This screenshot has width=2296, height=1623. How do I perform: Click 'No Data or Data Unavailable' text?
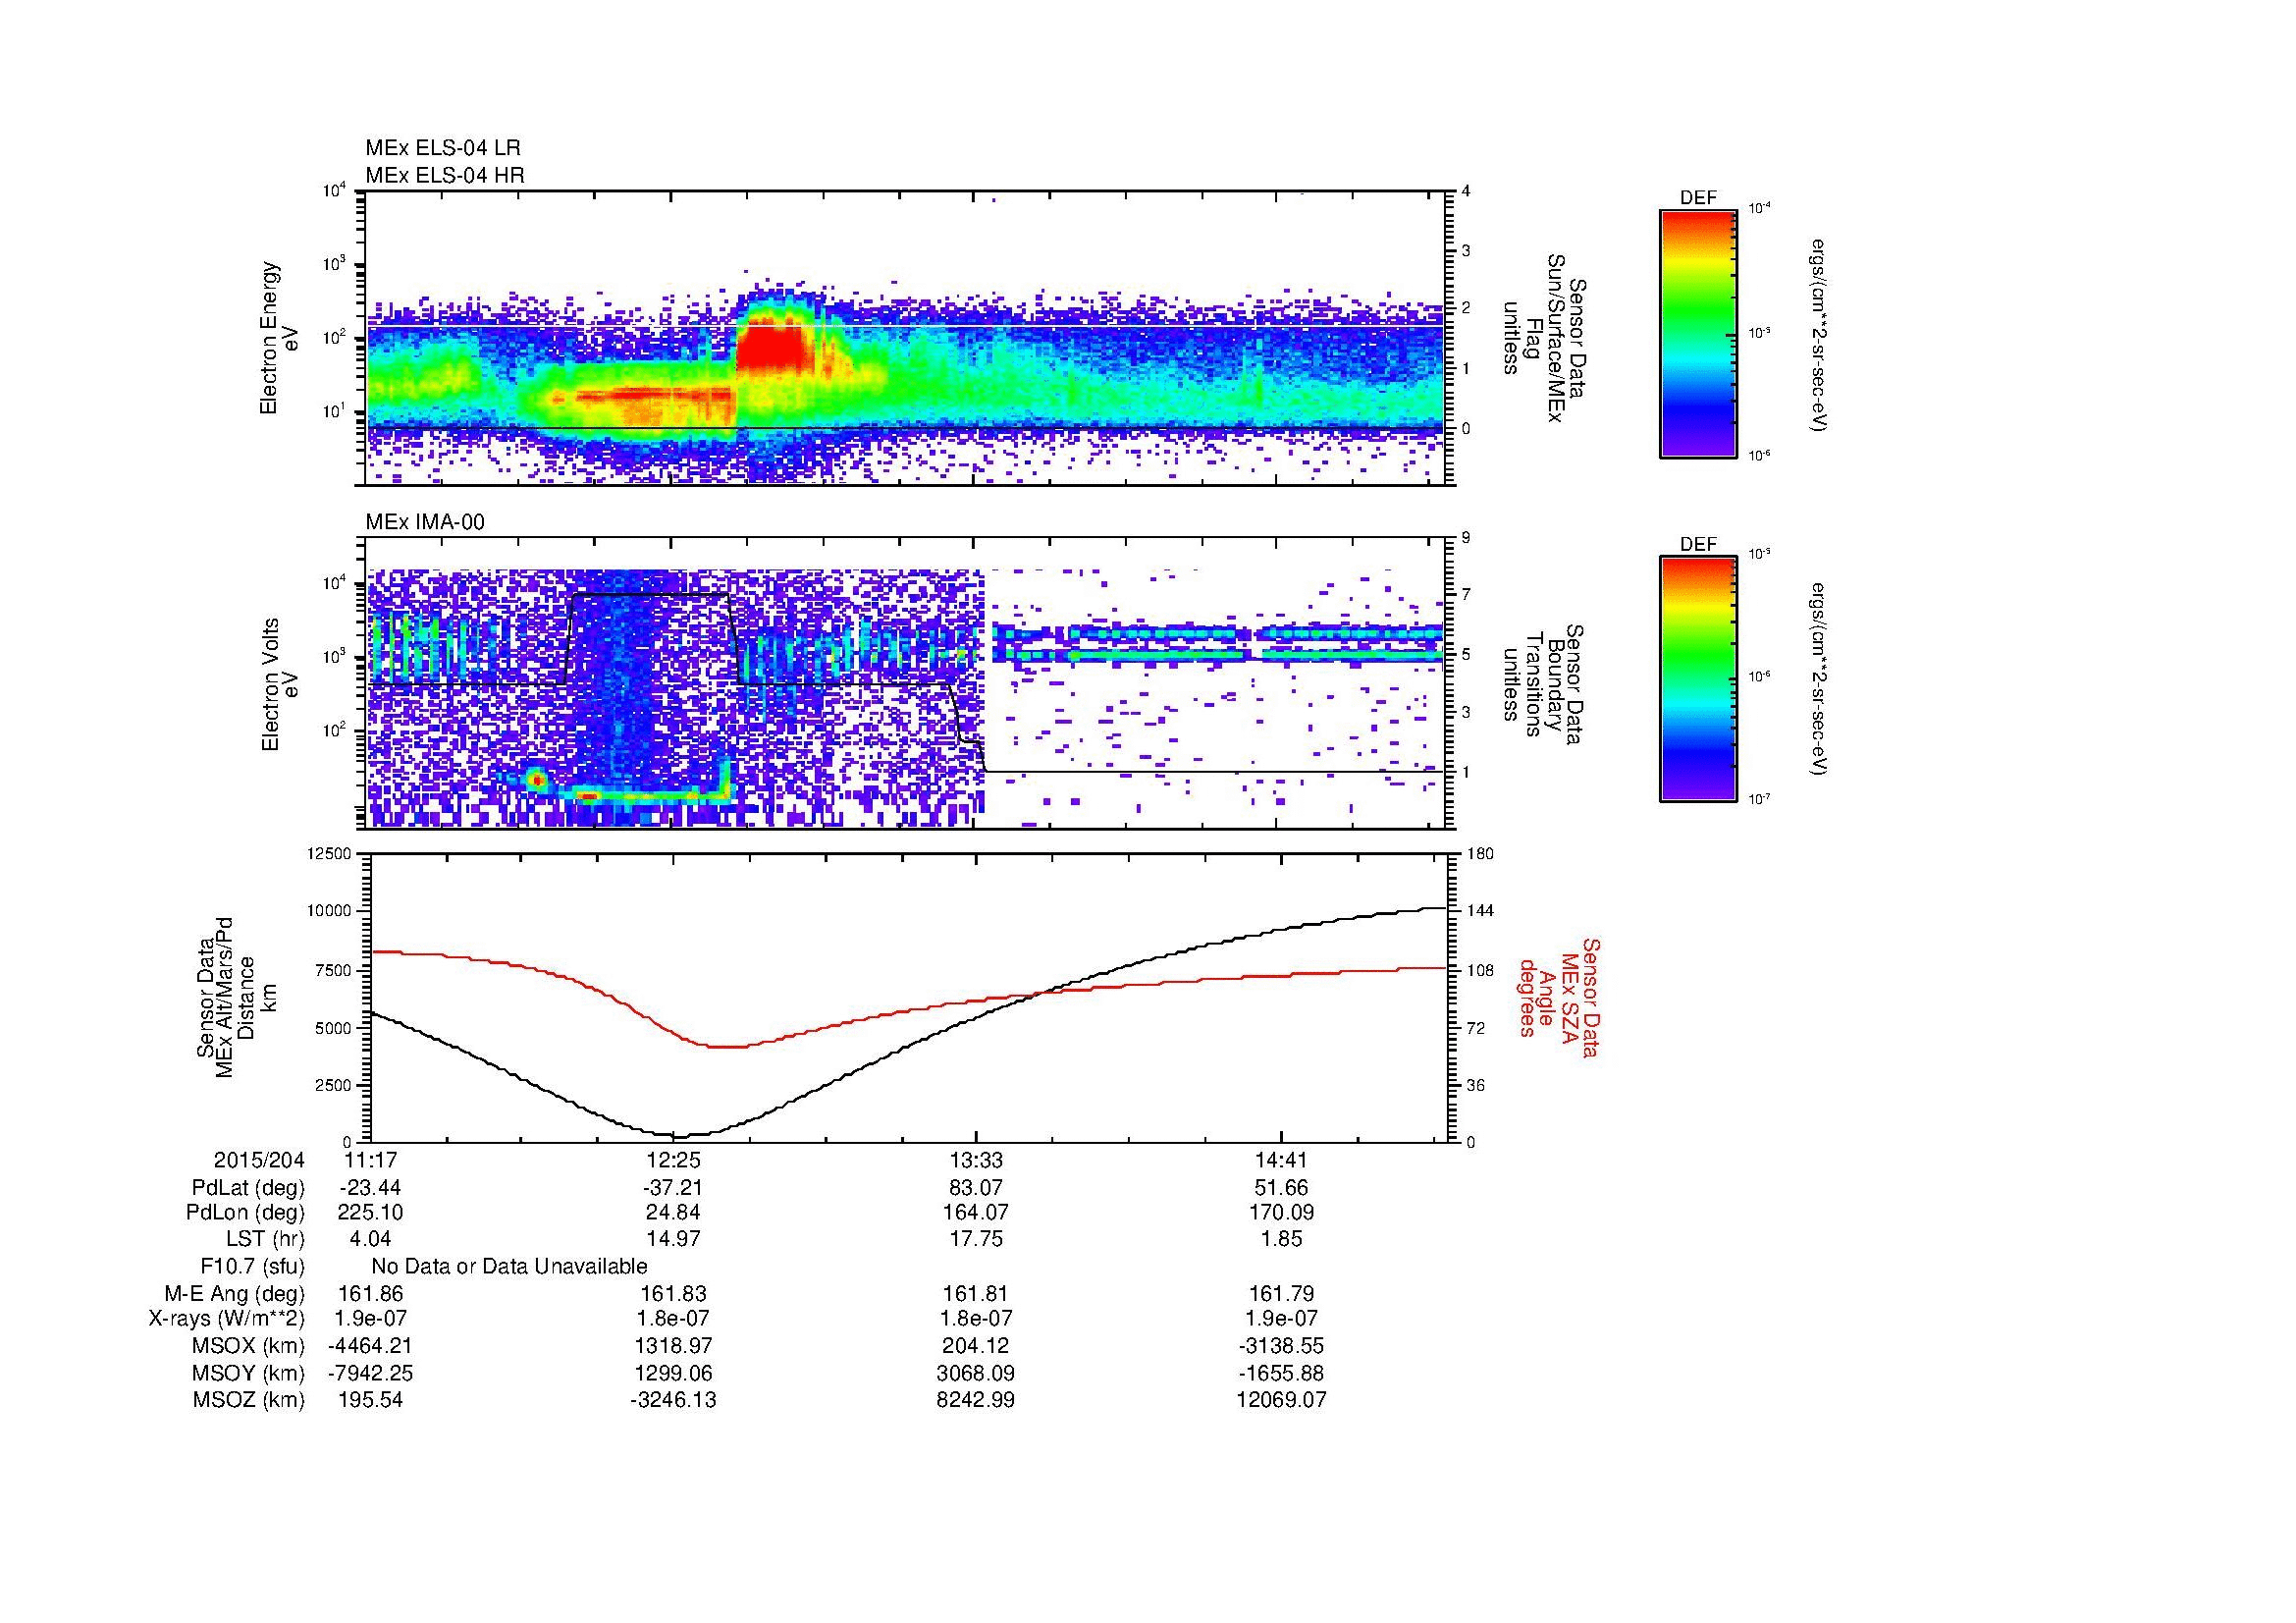[509, 1266]
